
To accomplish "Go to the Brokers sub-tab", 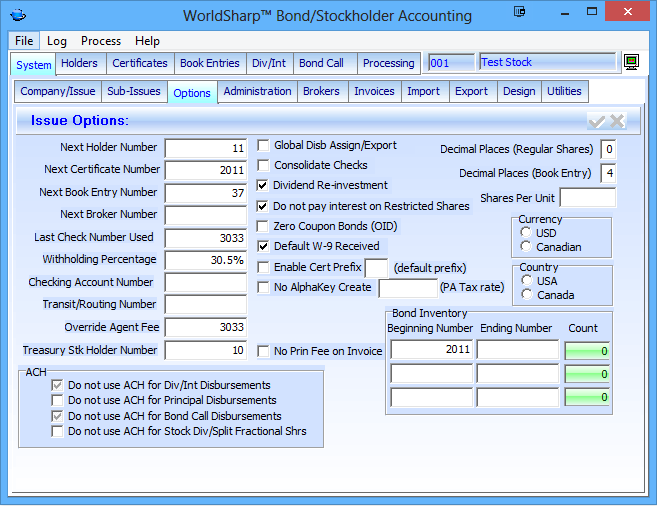I will pyautogui.click(x=321, y=91).
